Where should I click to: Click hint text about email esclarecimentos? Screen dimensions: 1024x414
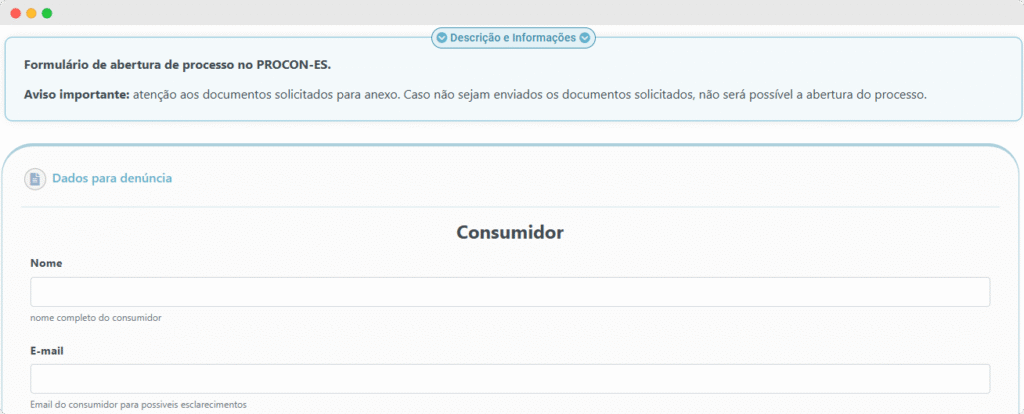(x=138, y=405)
